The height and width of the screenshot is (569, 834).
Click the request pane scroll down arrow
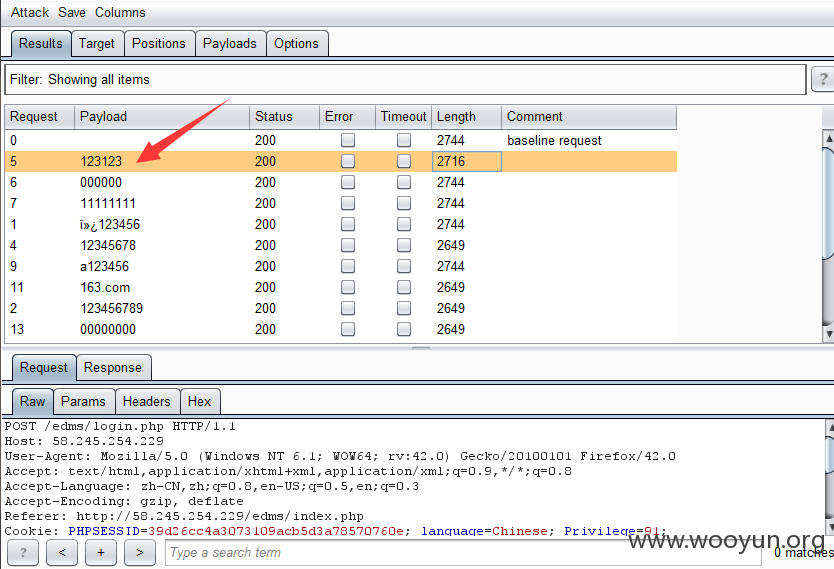tap(830, 527)
